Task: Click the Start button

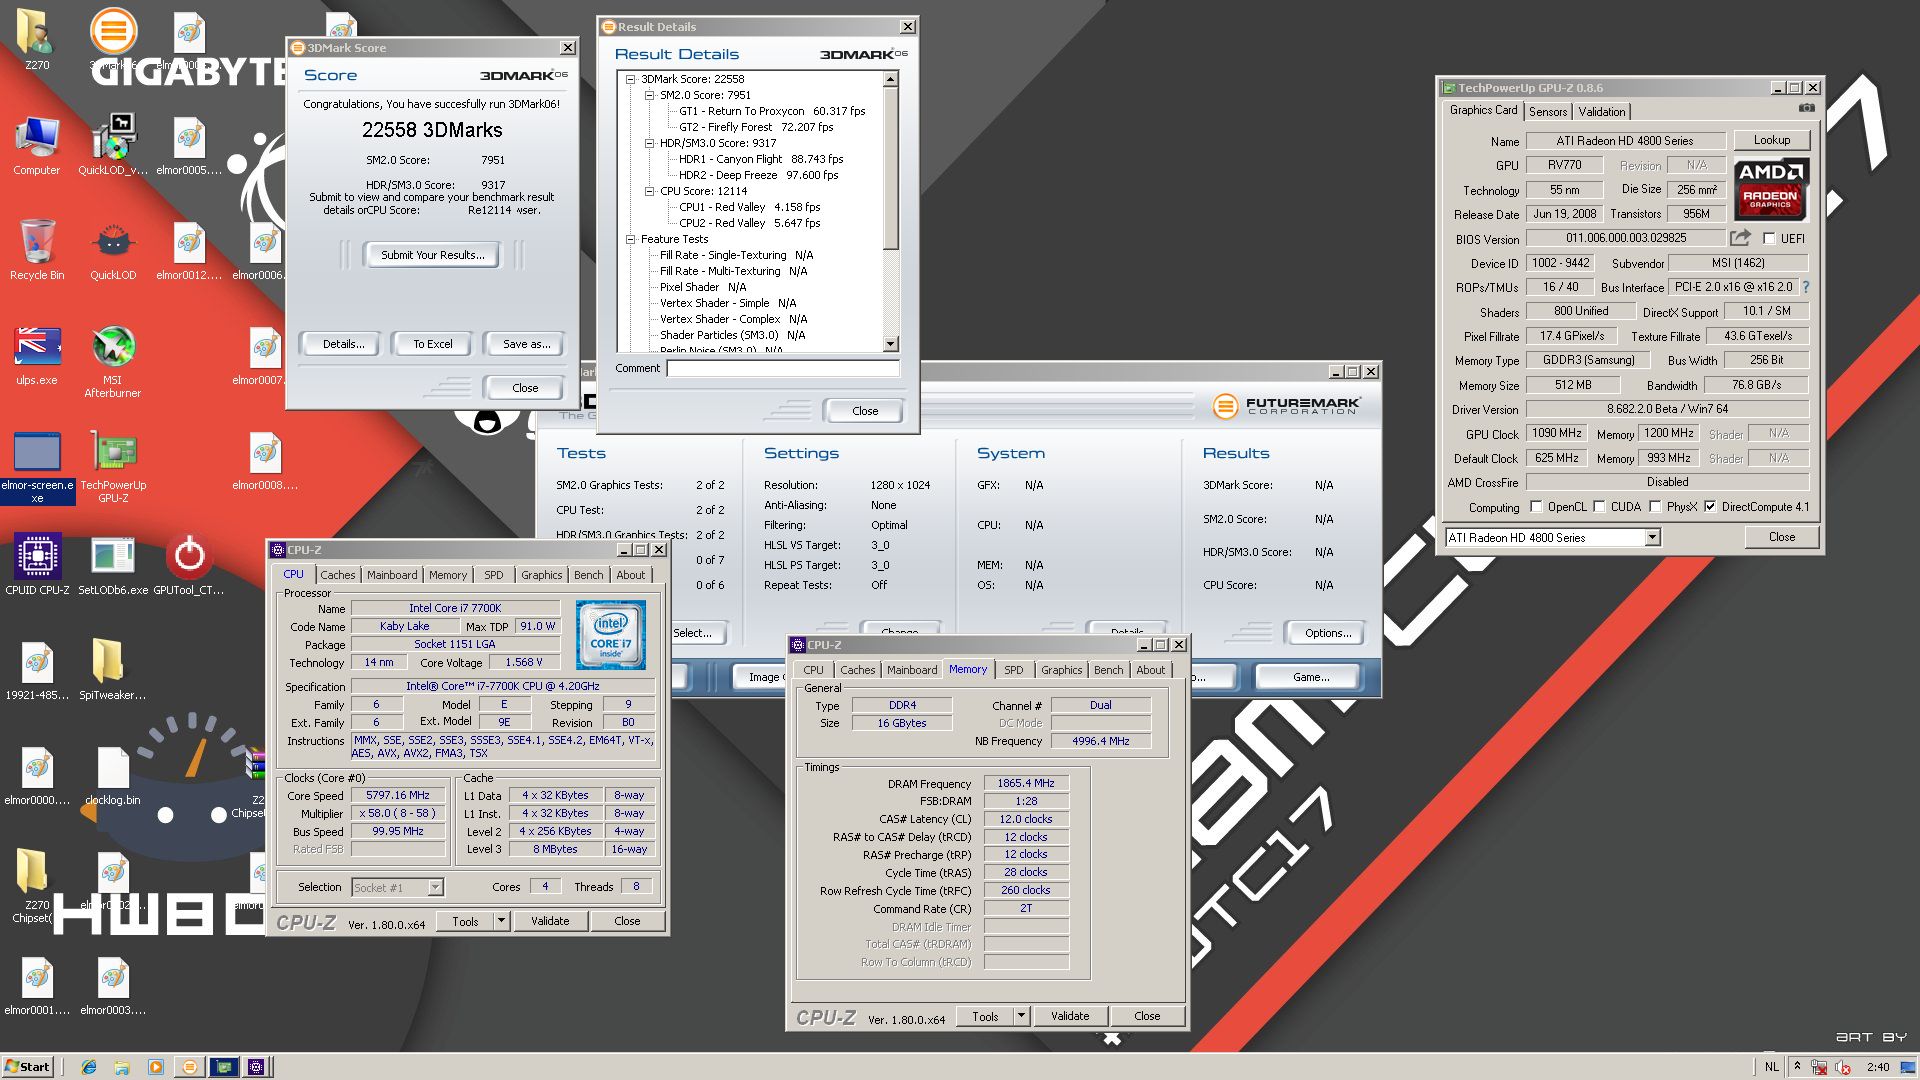Action: coord(27,1067)
